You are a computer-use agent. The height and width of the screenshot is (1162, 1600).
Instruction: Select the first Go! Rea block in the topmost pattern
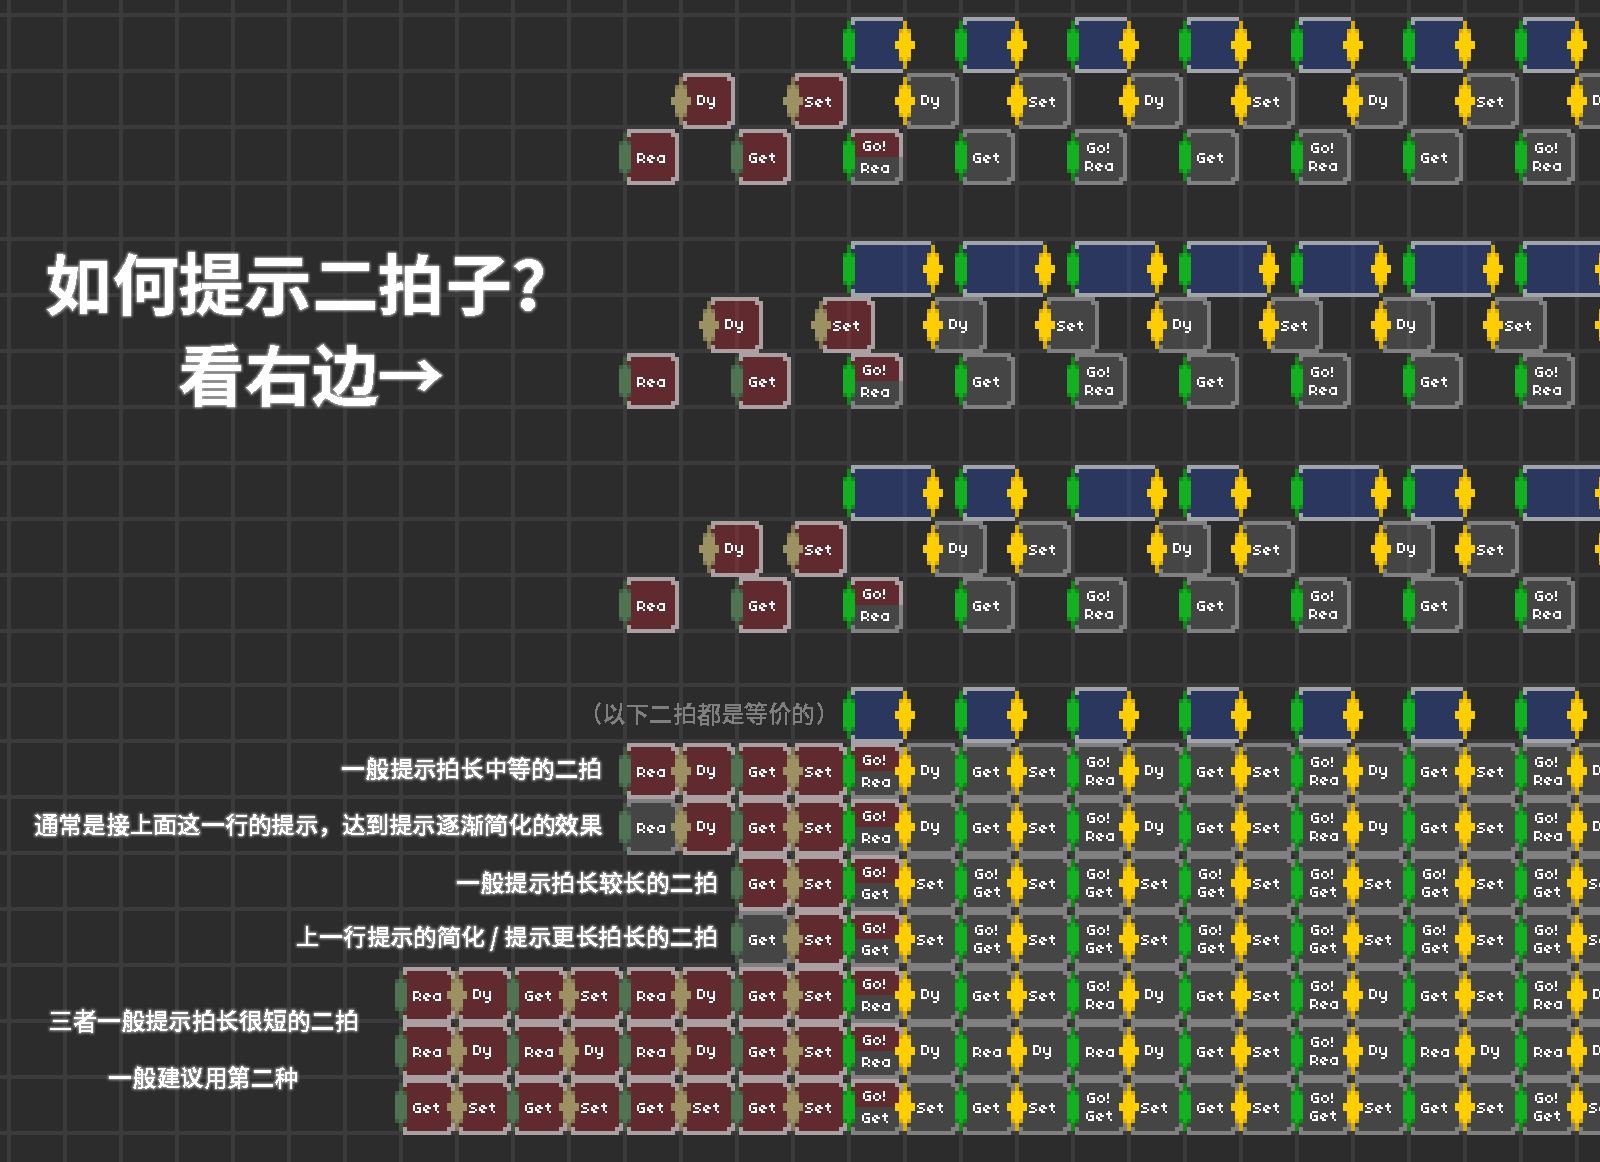(x=875, y=158)
